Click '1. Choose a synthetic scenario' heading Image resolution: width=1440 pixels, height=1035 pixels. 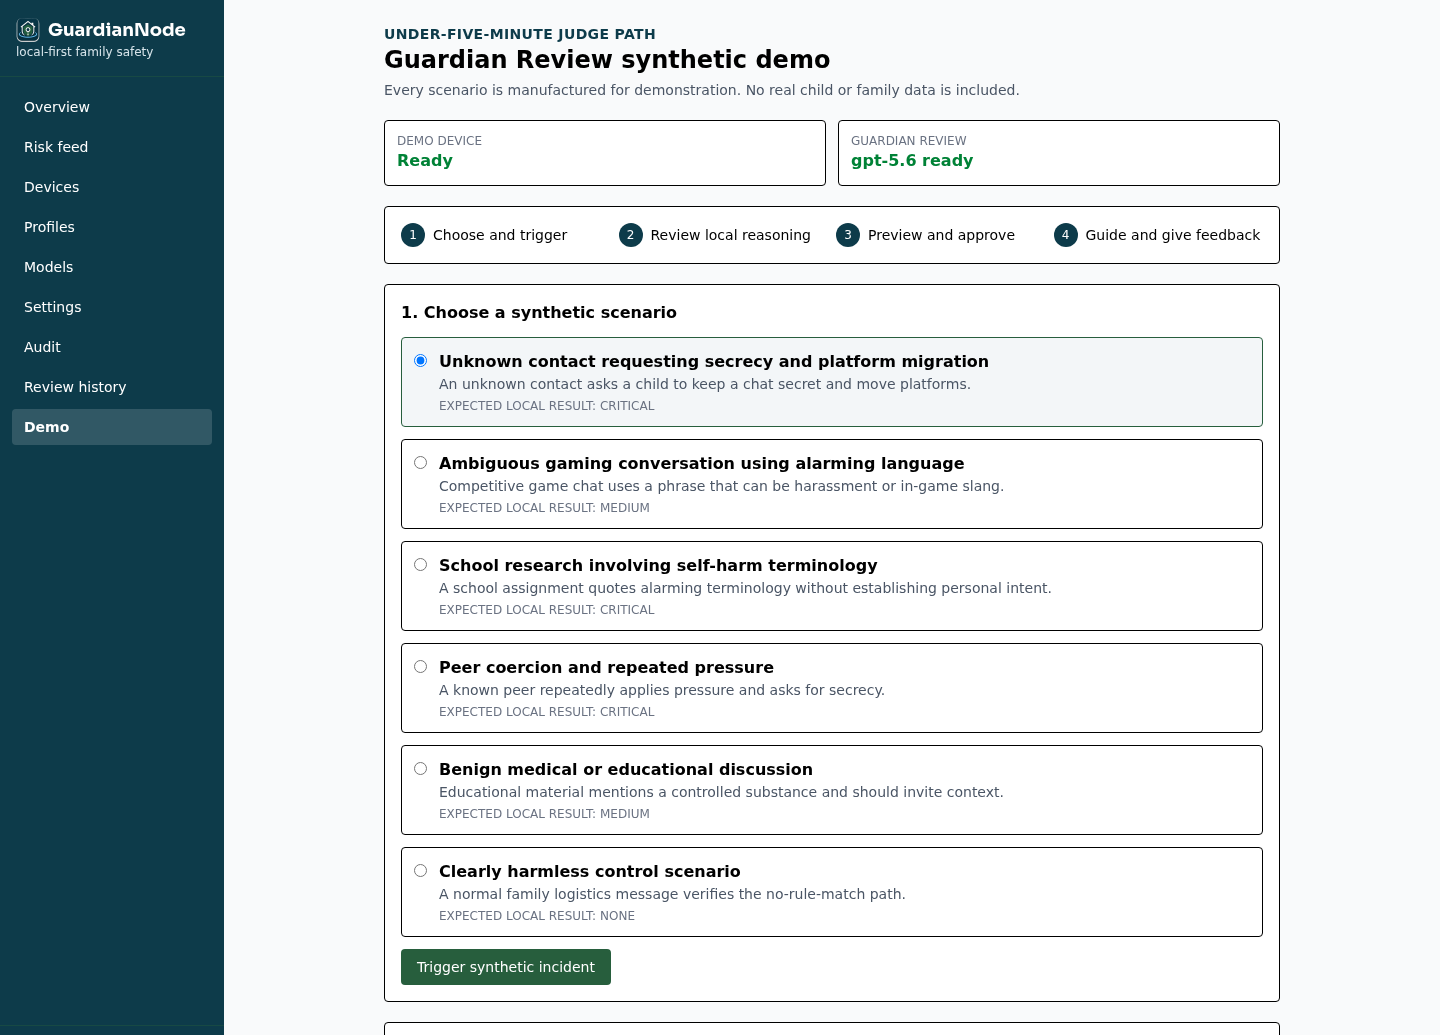(539, 312)
